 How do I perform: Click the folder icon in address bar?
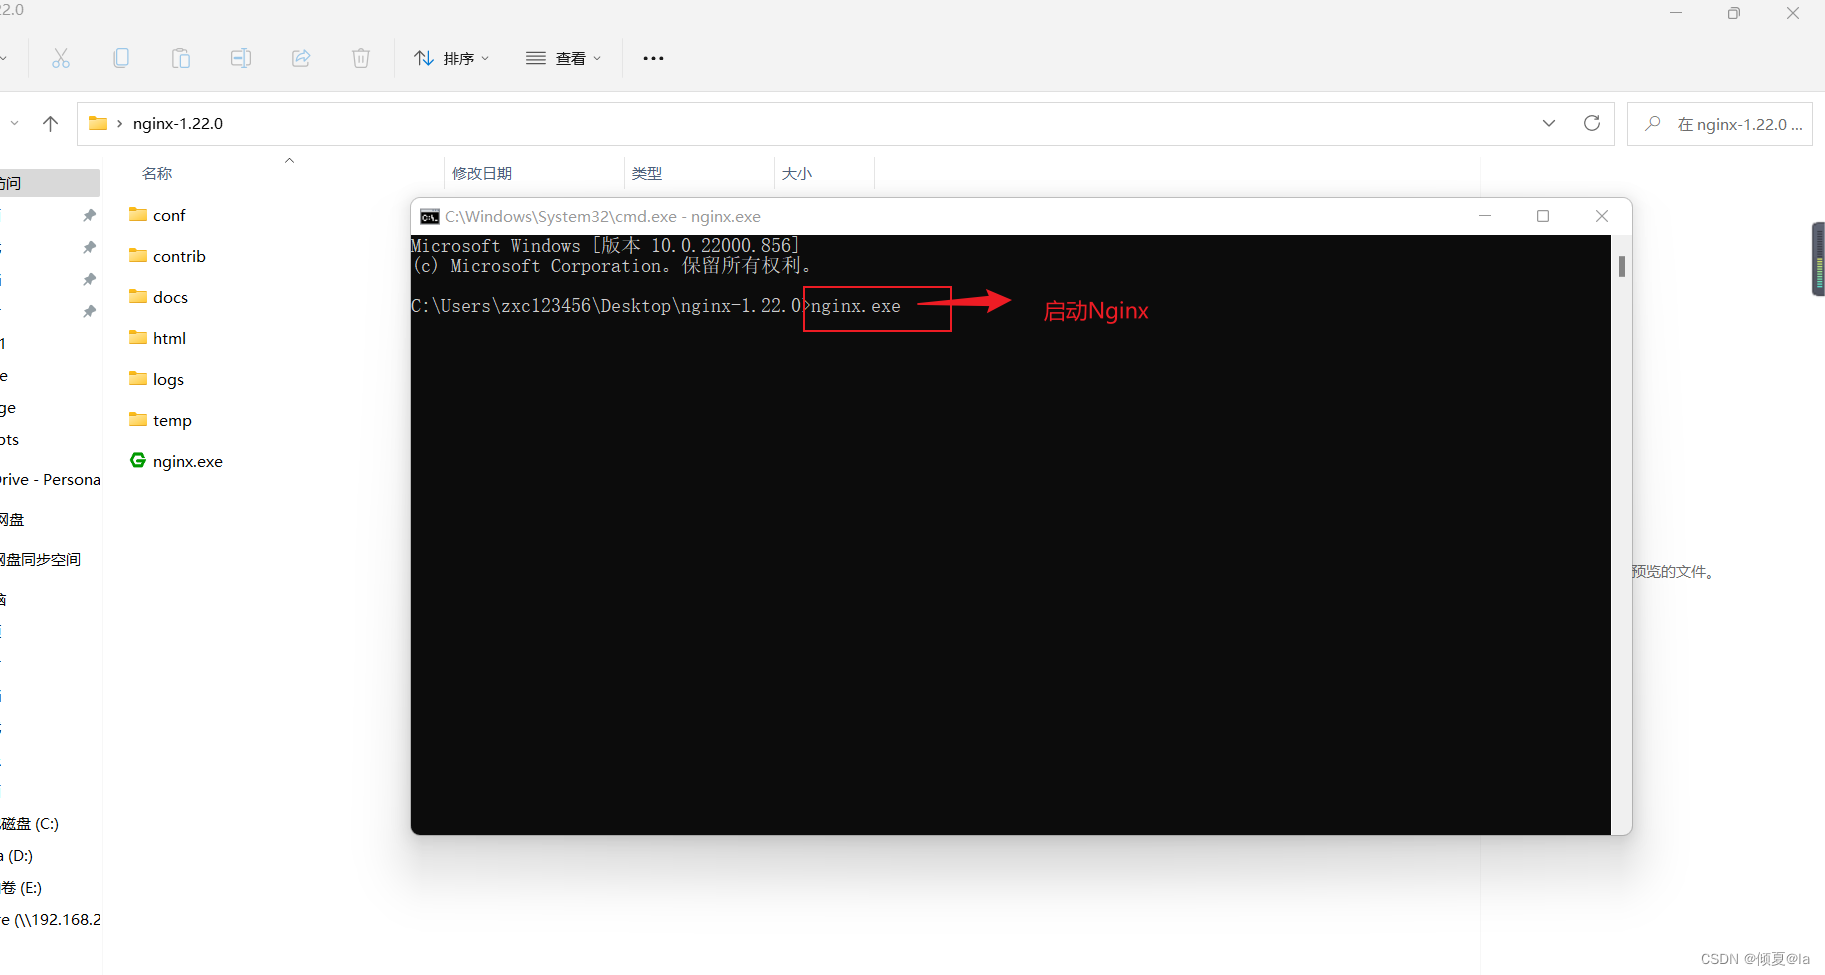point(98,123)
